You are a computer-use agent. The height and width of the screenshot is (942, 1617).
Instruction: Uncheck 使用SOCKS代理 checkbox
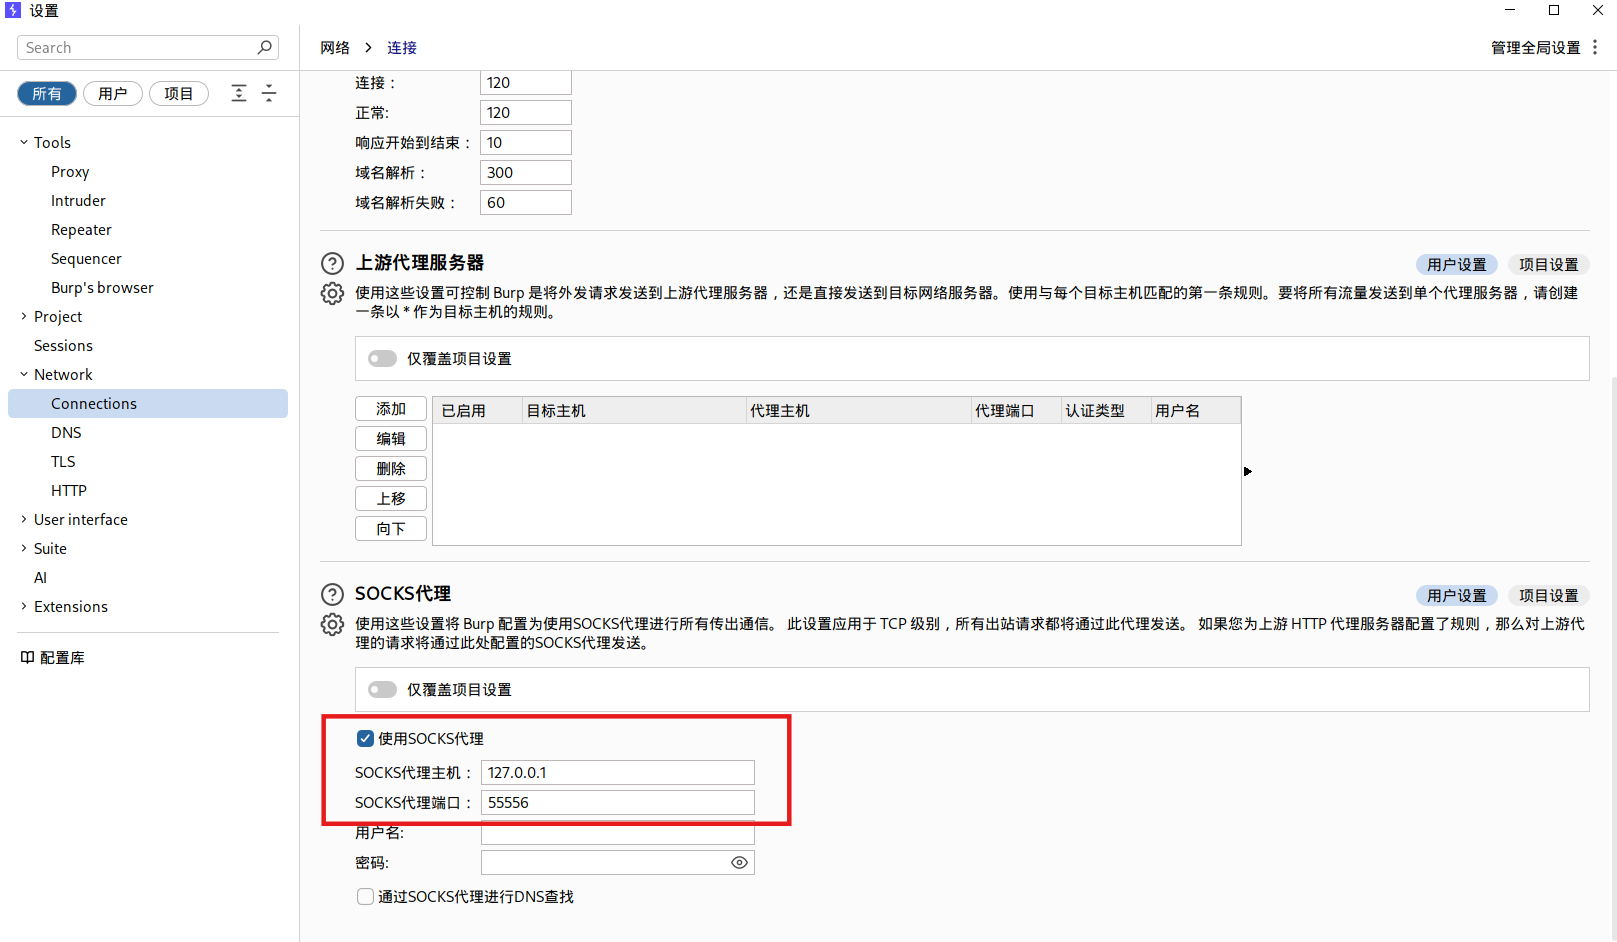(x=365, y=739)
